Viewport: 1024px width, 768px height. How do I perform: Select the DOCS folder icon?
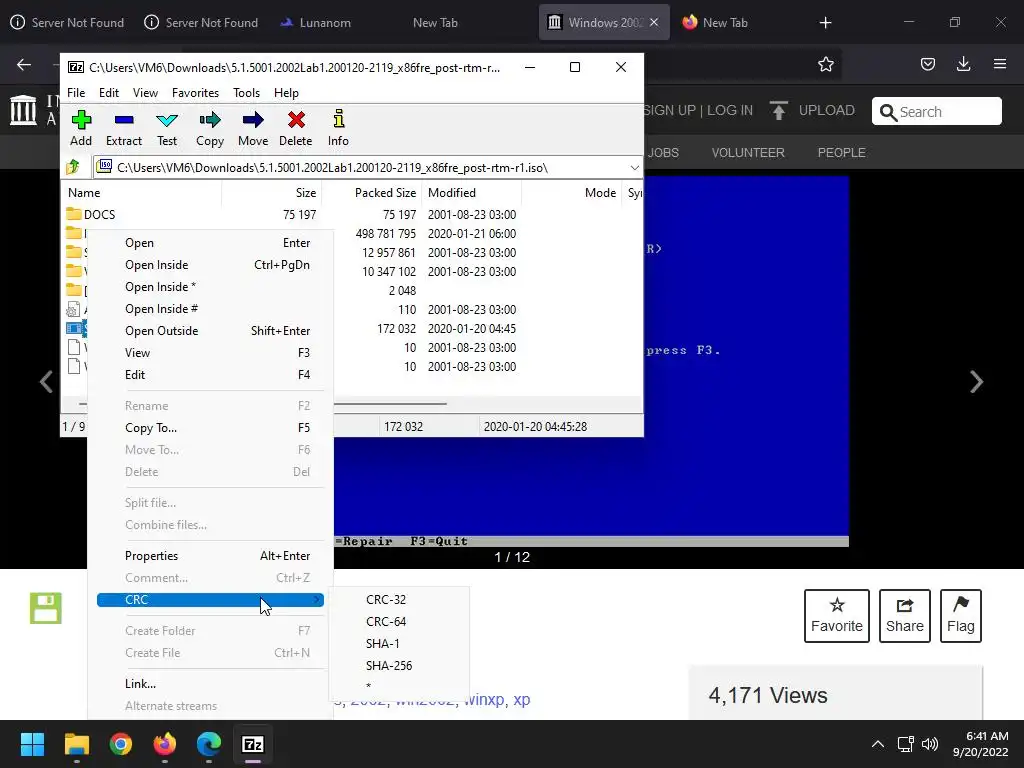[x=74, y=214]
